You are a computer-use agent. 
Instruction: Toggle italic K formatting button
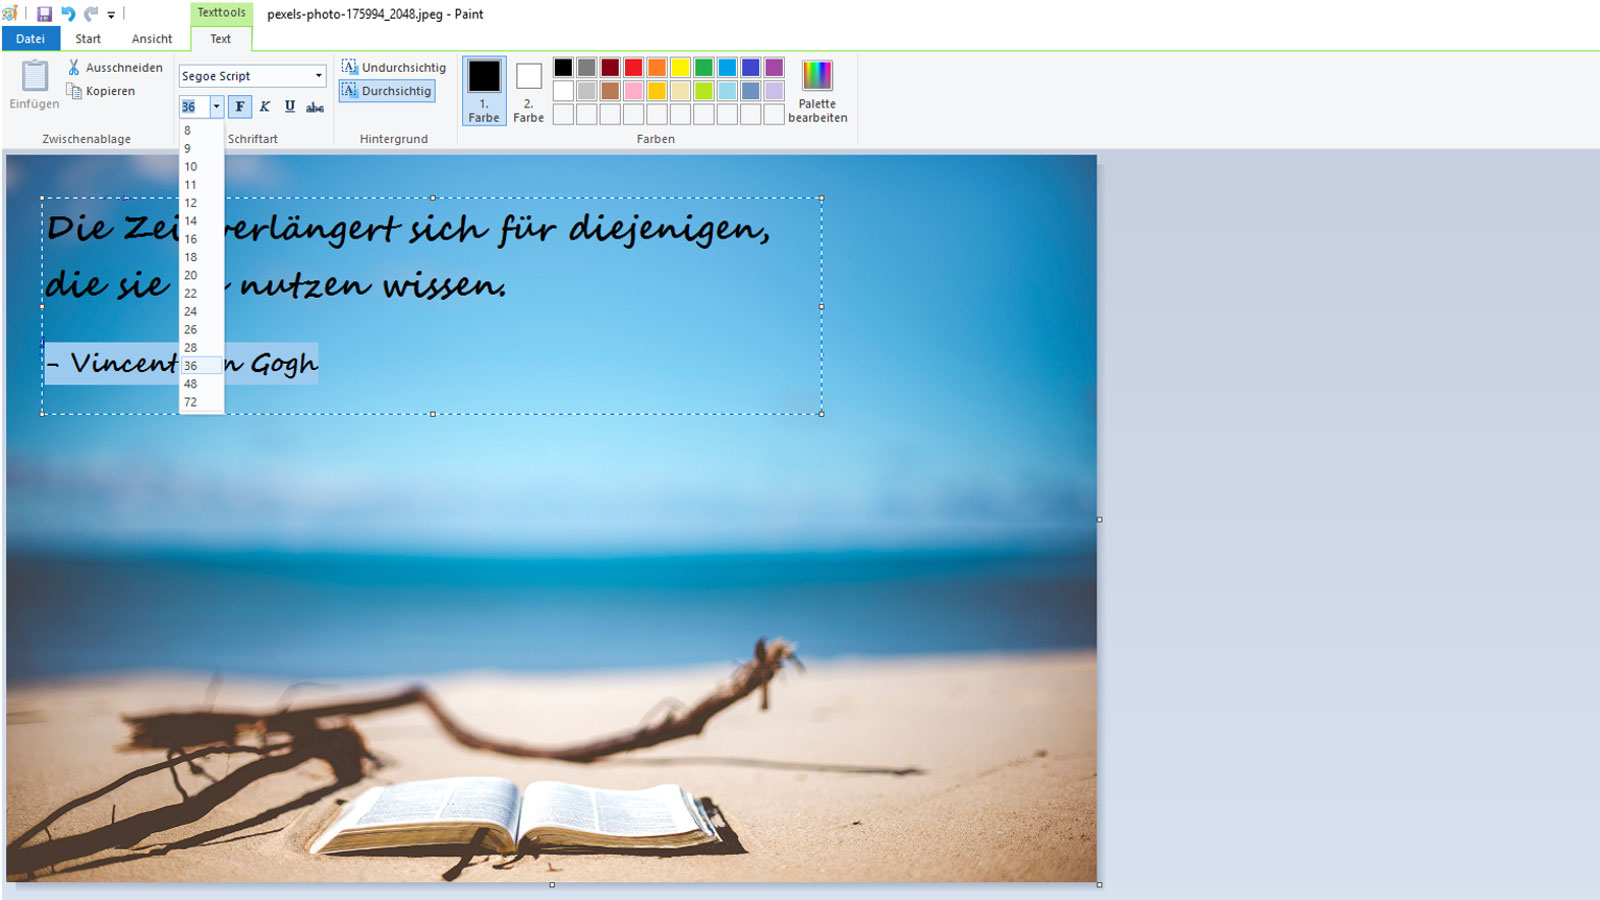265,107
